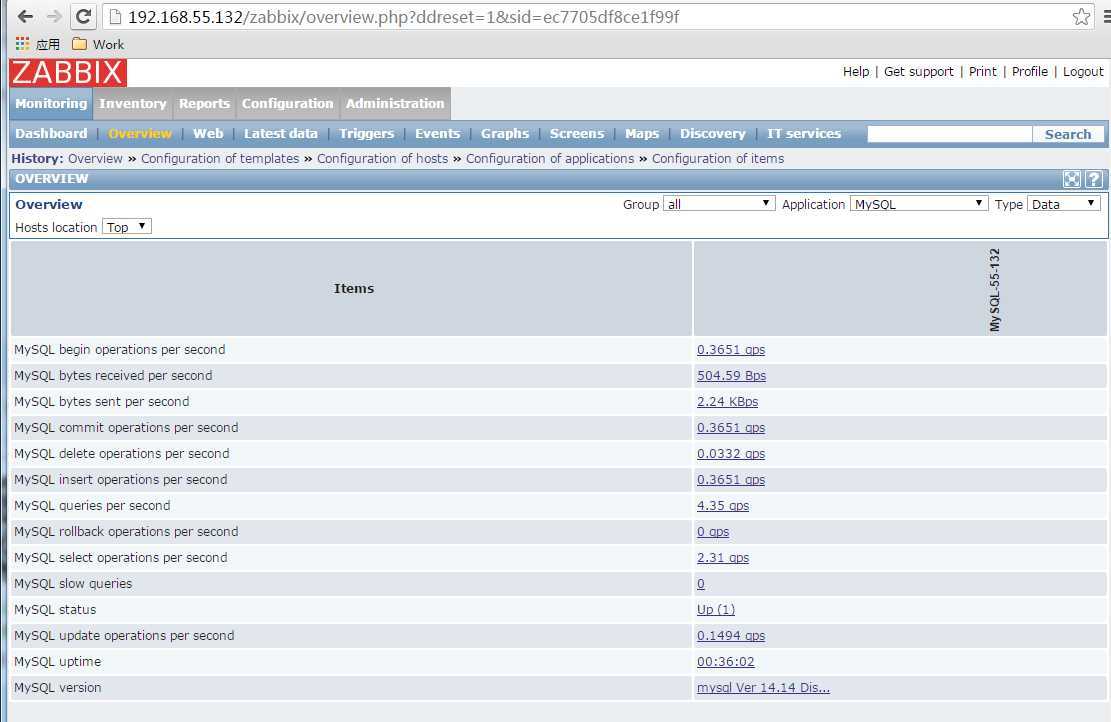
Task: Click the Print link
Action: point(982,72)
